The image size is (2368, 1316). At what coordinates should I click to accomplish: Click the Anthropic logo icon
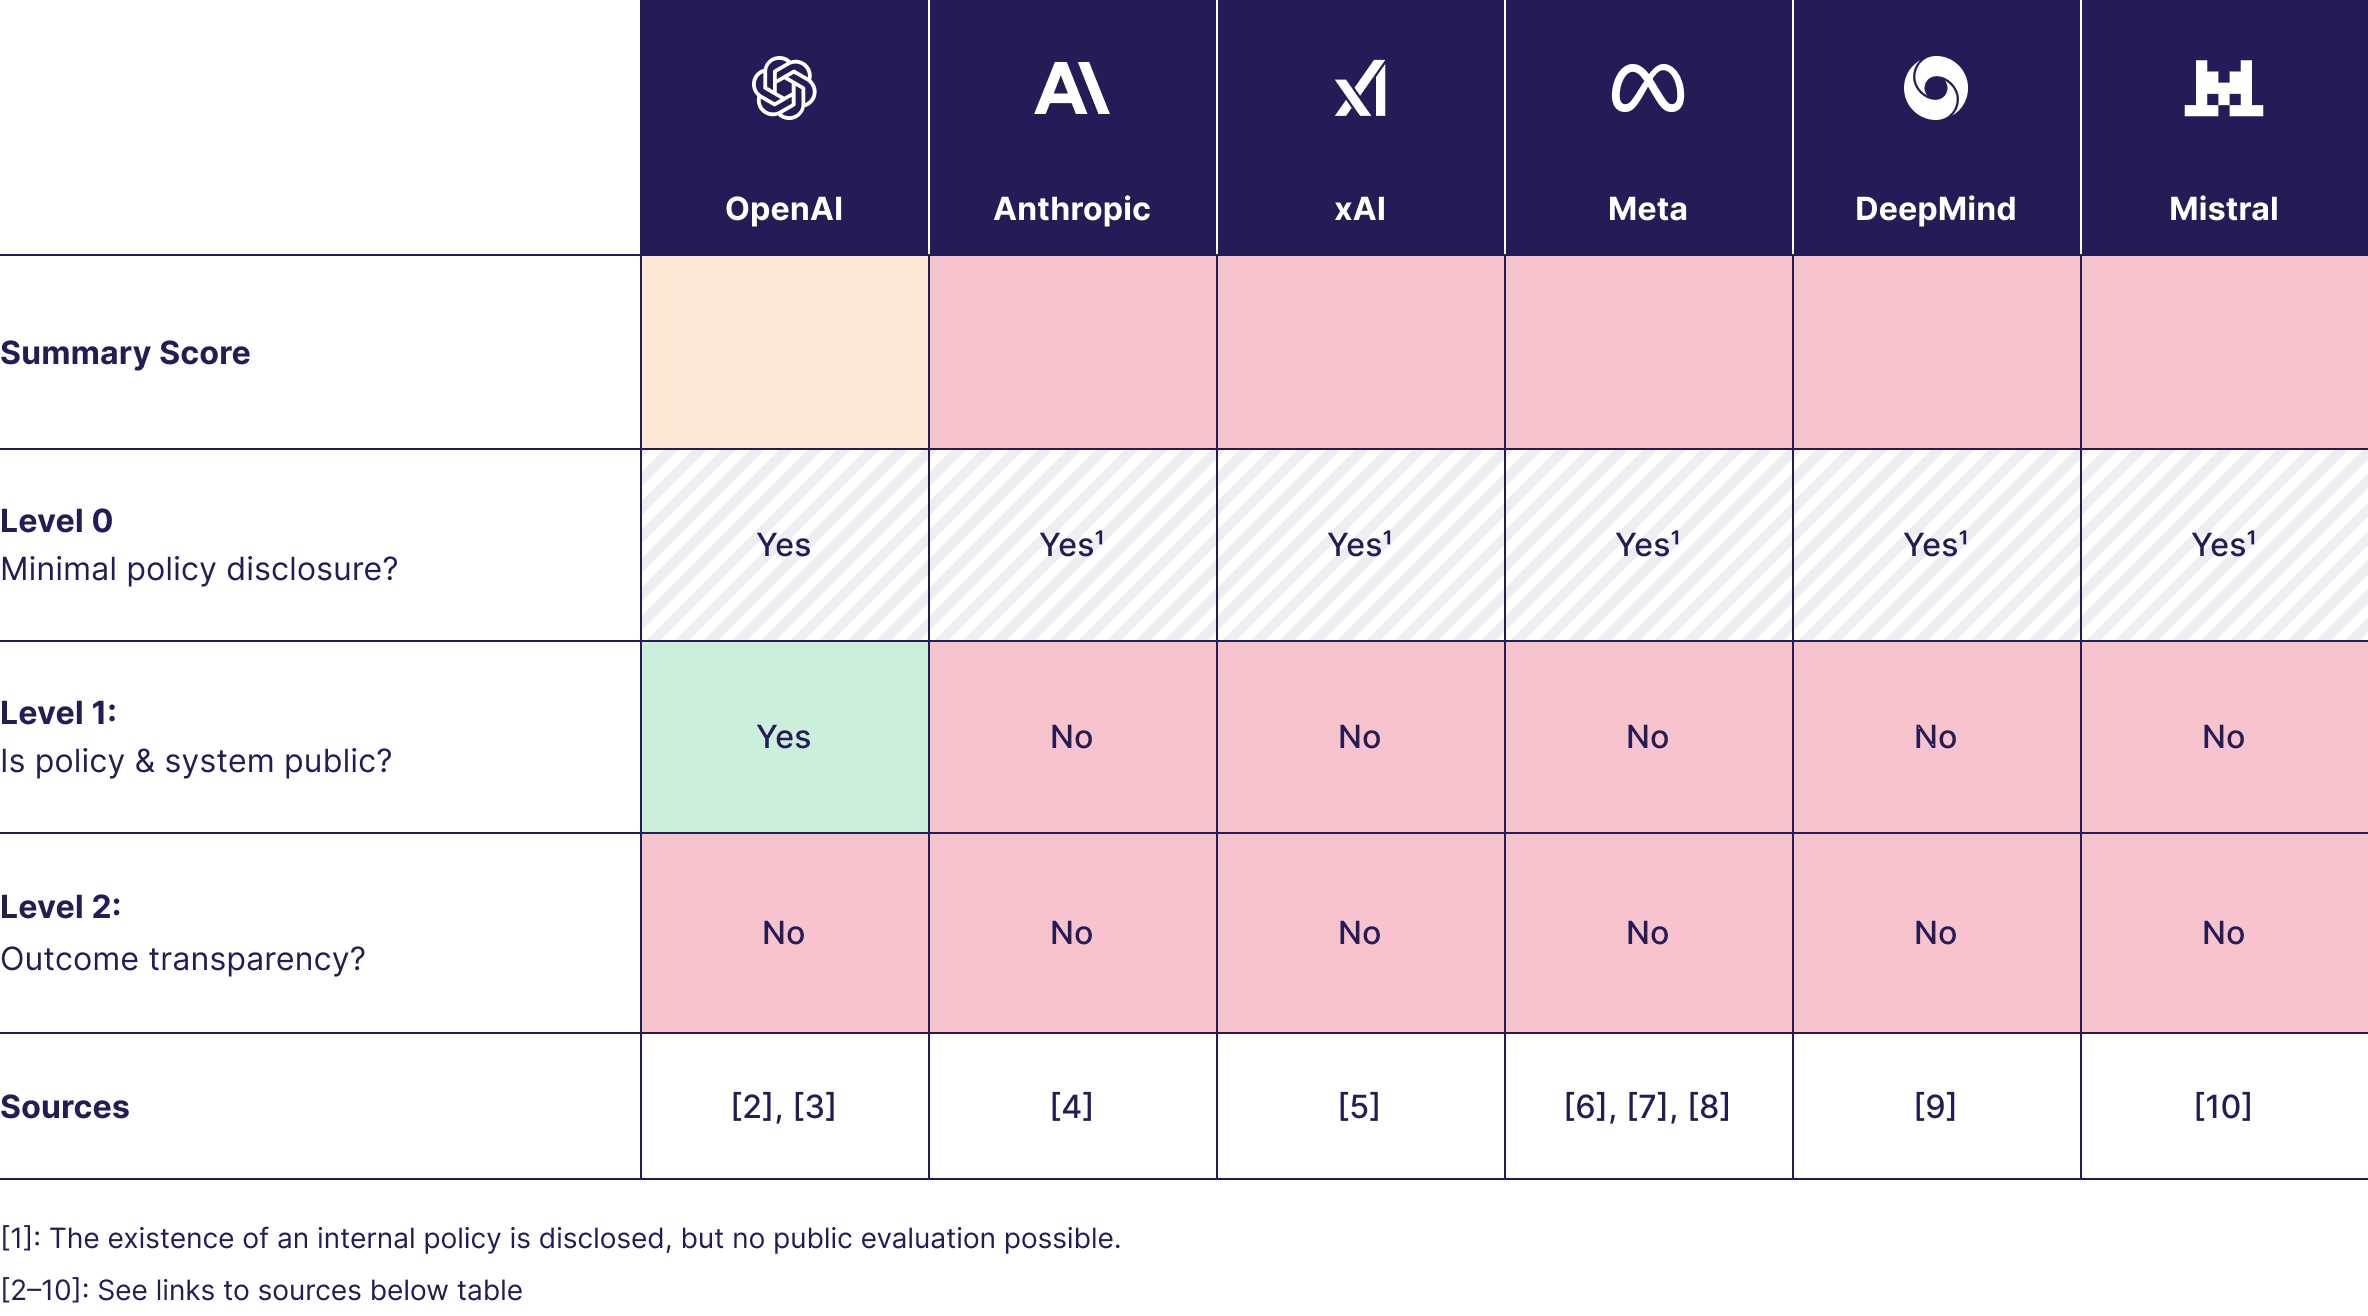point(1072,88)
